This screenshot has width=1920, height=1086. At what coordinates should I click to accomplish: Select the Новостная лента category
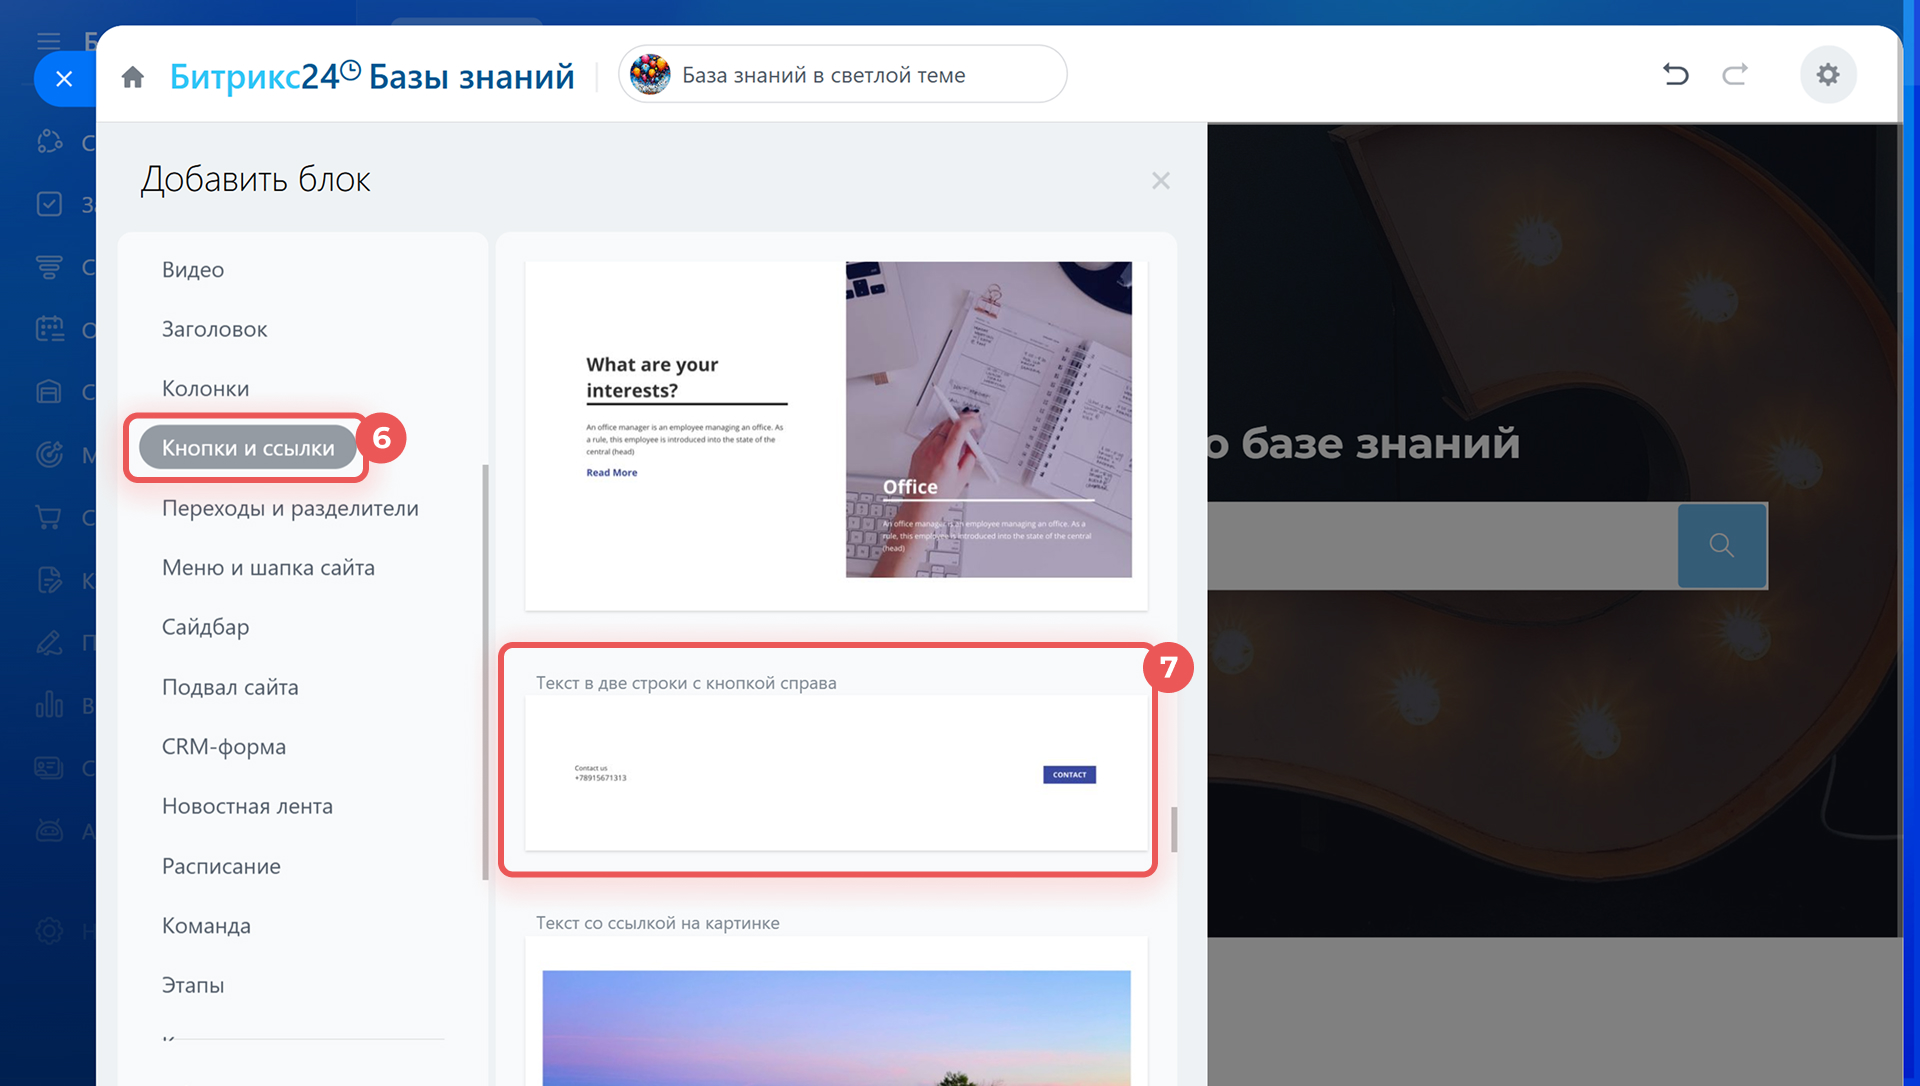[247, 806]
